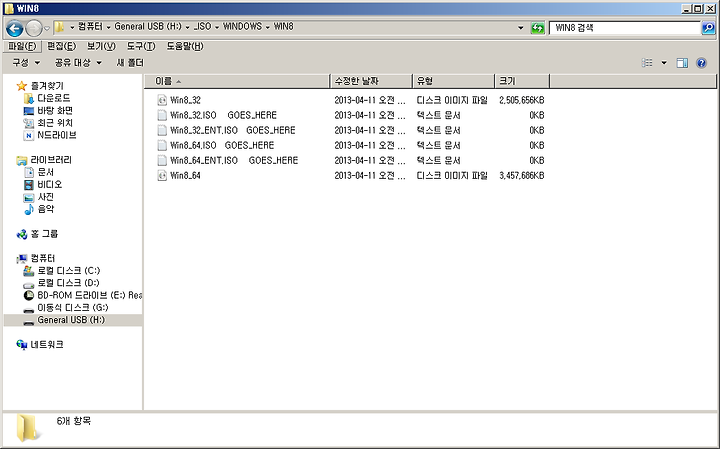Open 이동식 디스크 (G:)

(x=73, y=308)
